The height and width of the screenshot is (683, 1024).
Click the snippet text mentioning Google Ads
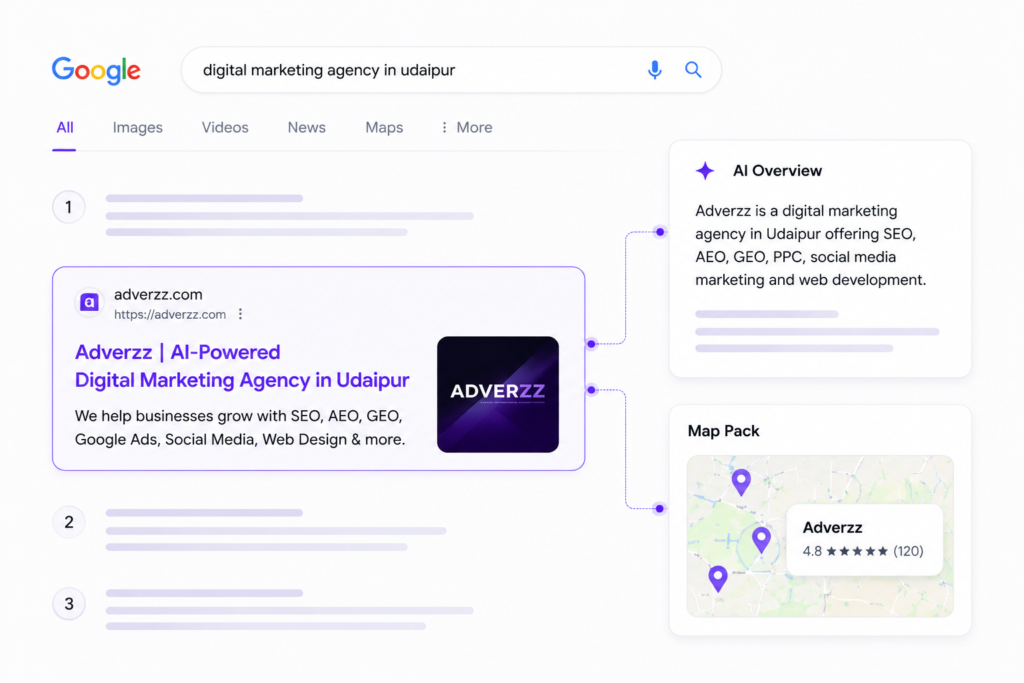coord(240,428)
